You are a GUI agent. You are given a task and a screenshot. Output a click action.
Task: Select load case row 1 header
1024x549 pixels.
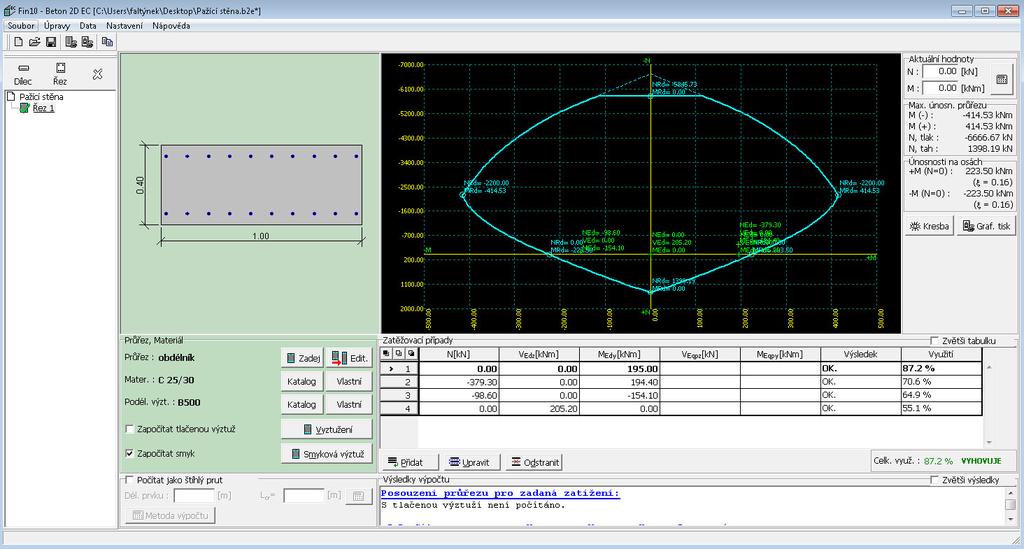(x=400, y=368)
